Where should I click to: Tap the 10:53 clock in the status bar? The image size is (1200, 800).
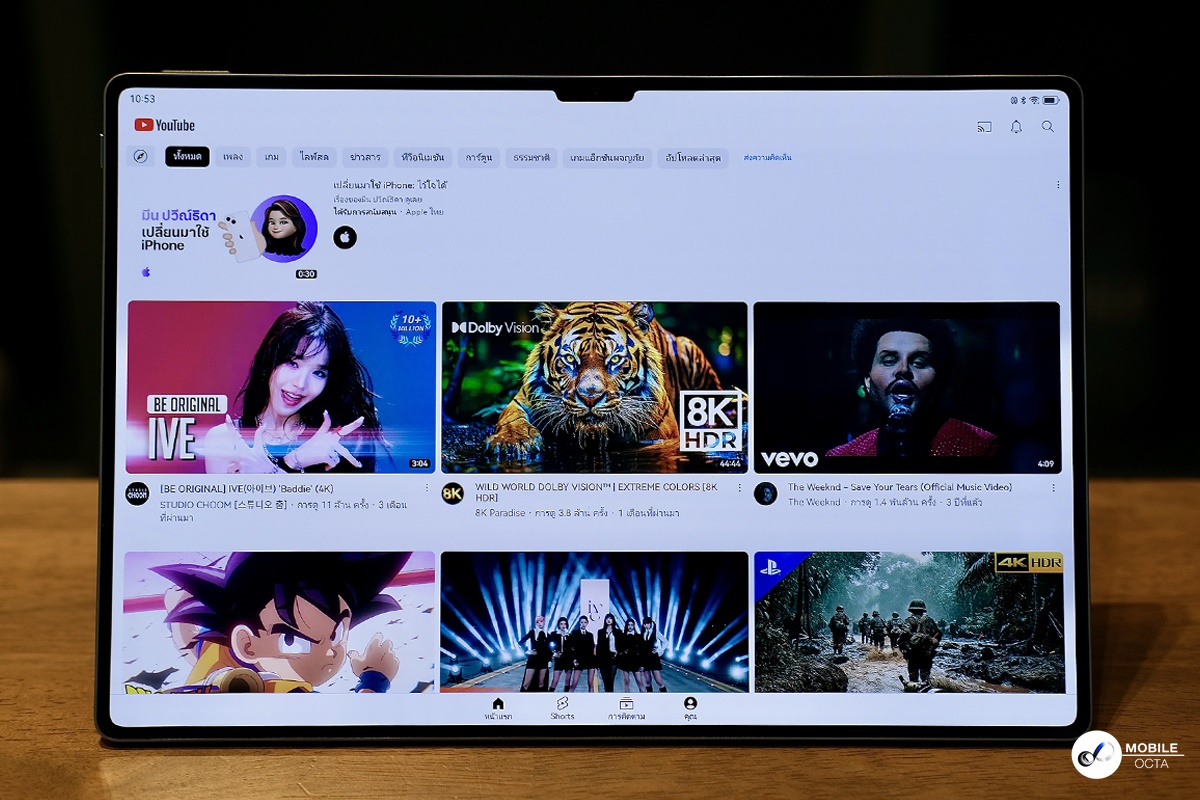click(142, 99)
